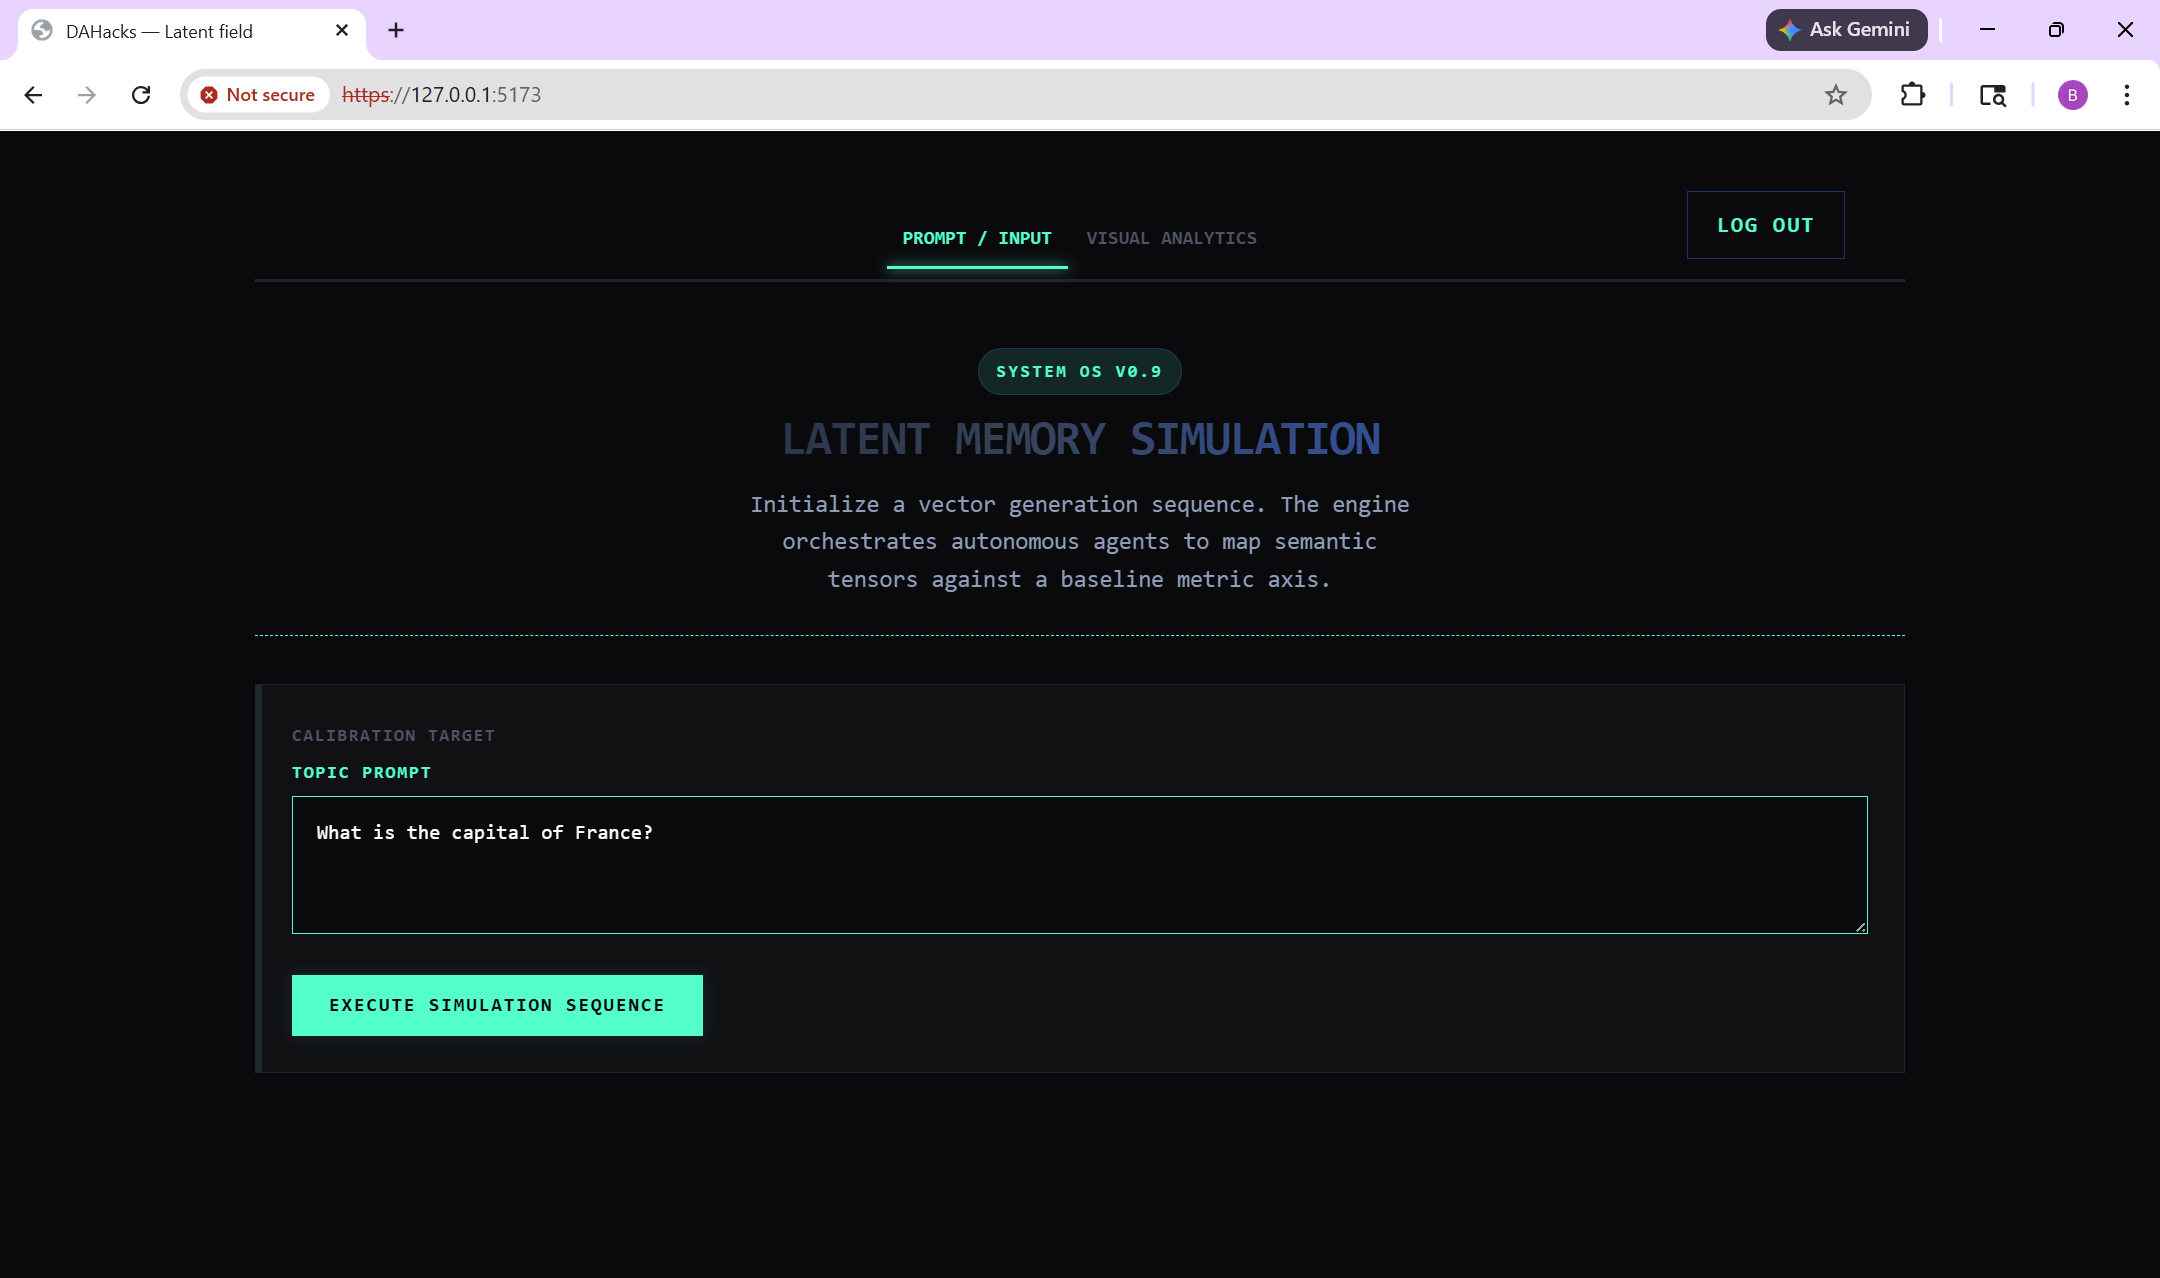Bookmark this page with the star icon

(x=1835, y=95)
